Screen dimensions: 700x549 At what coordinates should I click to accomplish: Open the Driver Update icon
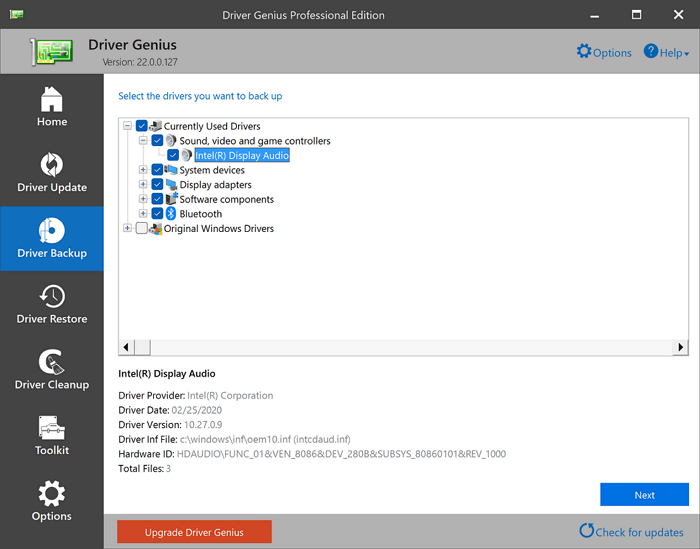point(52,164)
